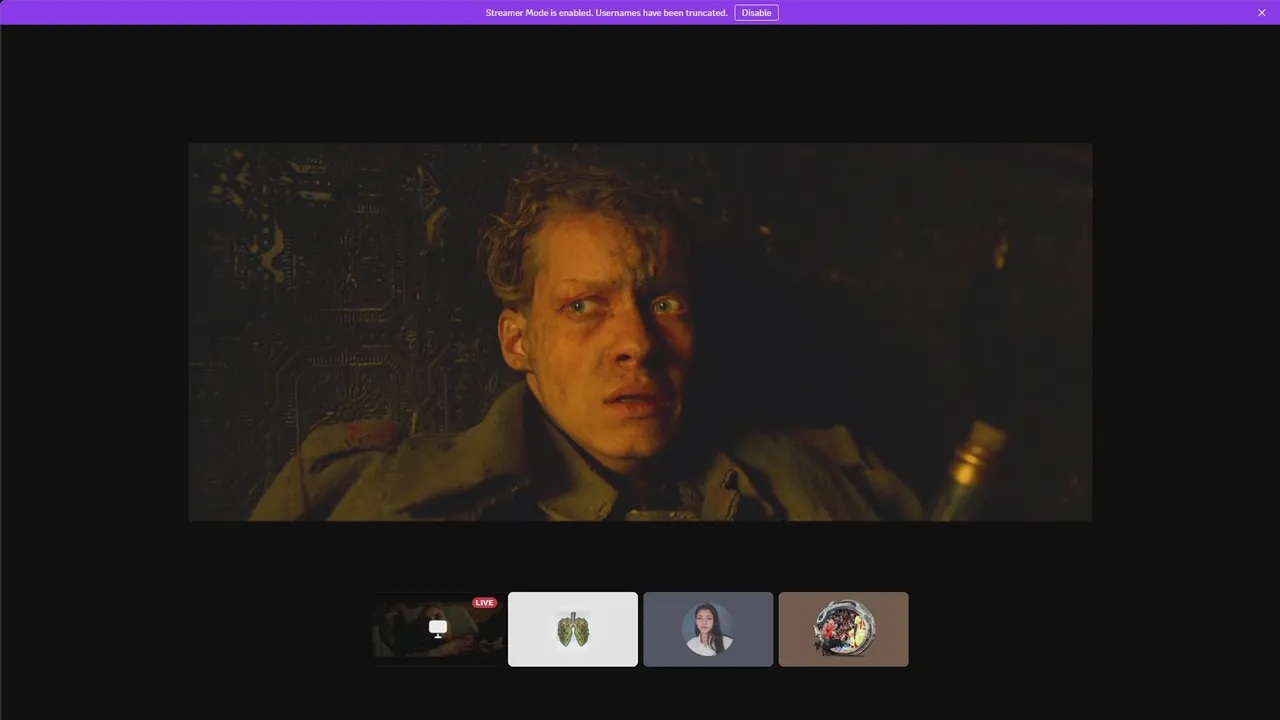Dismiss the Streamer Mode banner
Viewport: 1280px width, 720px height.
pyautogui.click(x=1262, y=13)
